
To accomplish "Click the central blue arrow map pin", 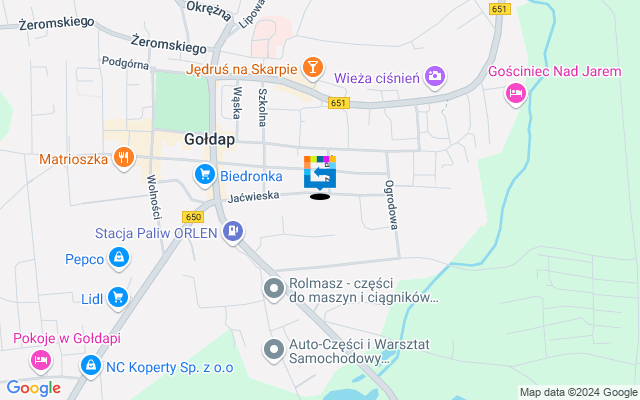I will tap(320, 173).
